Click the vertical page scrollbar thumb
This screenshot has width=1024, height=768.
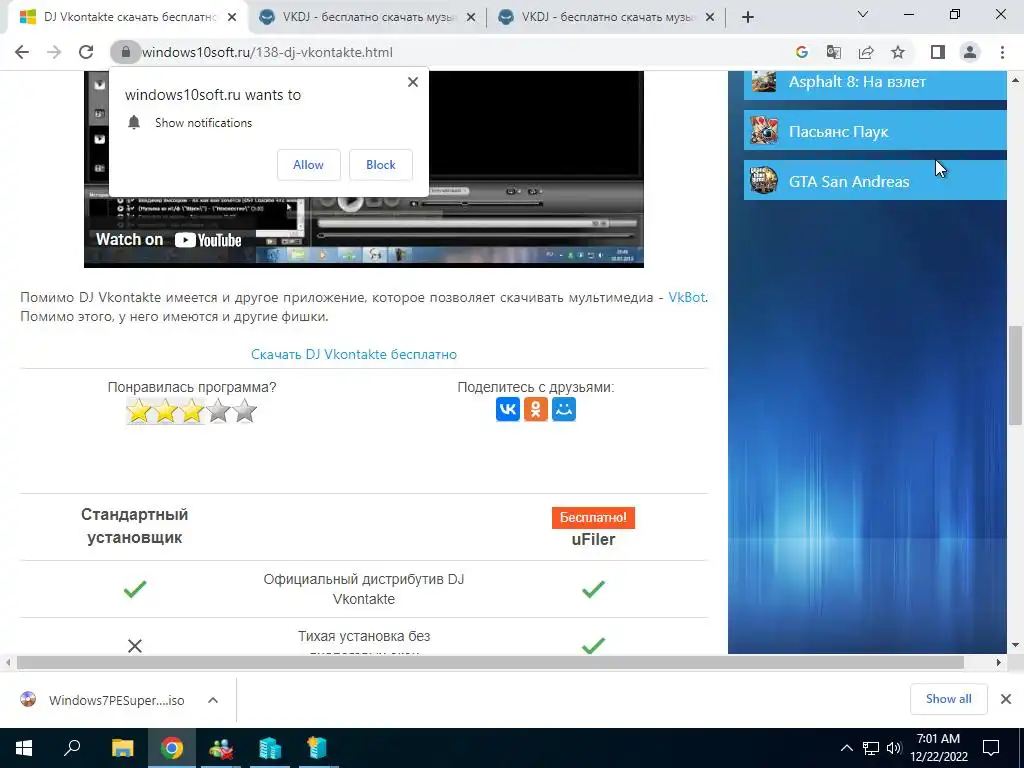click(x=1015, y=375)
